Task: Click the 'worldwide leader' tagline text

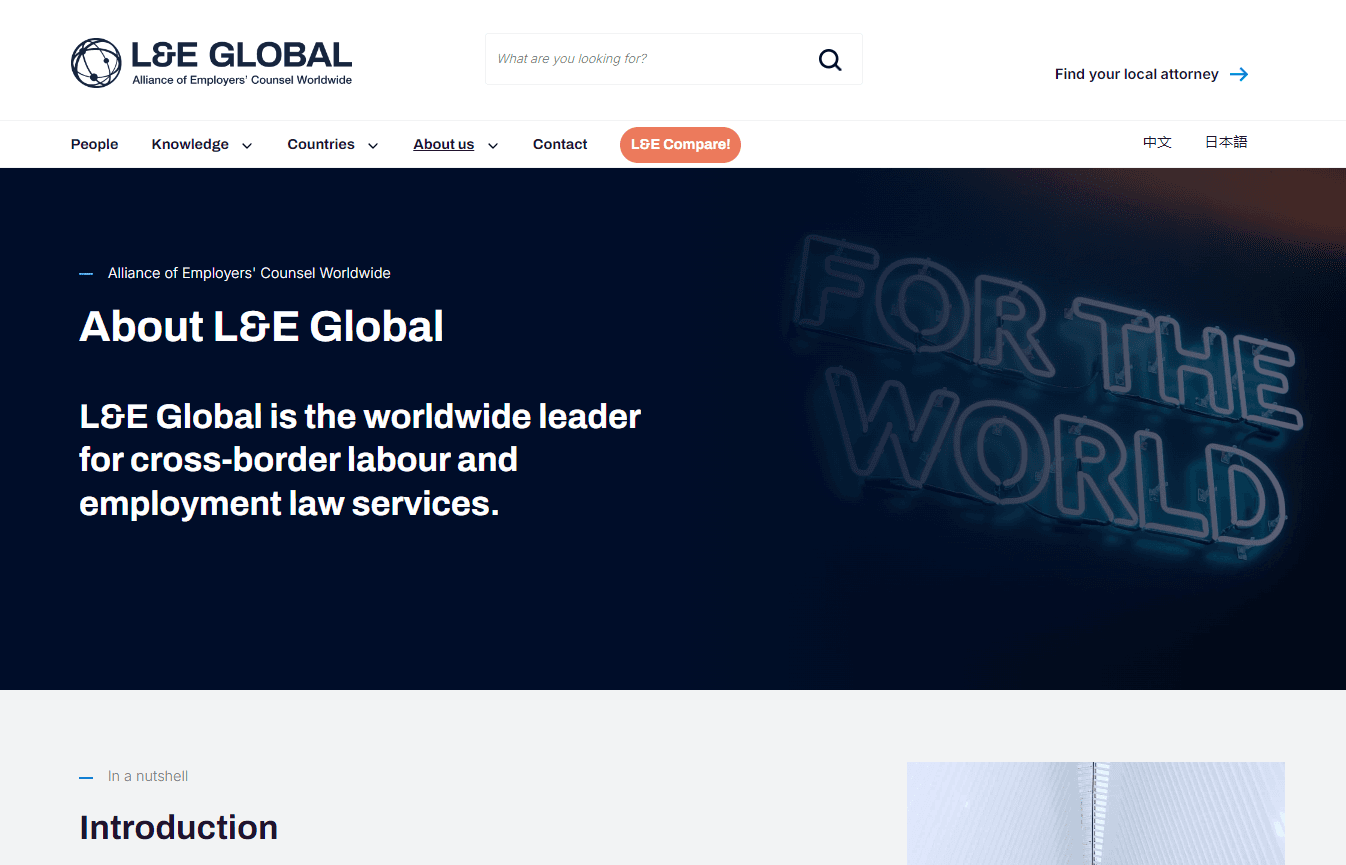Action: 360,459
